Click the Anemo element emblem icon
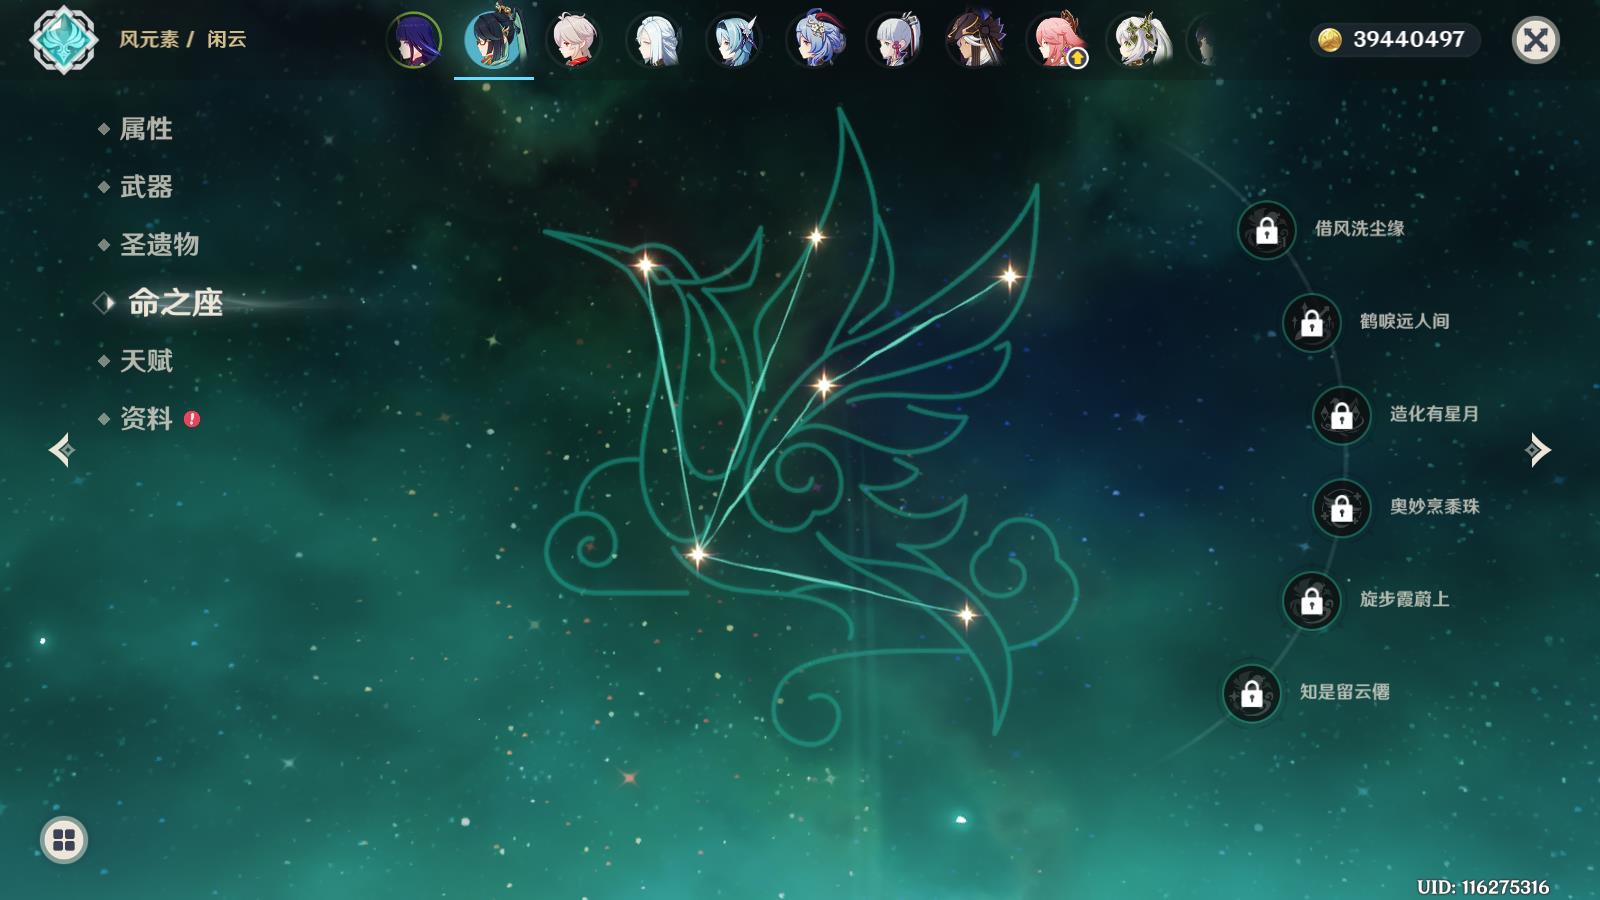 pyautogui.click(x=63, y=40)
